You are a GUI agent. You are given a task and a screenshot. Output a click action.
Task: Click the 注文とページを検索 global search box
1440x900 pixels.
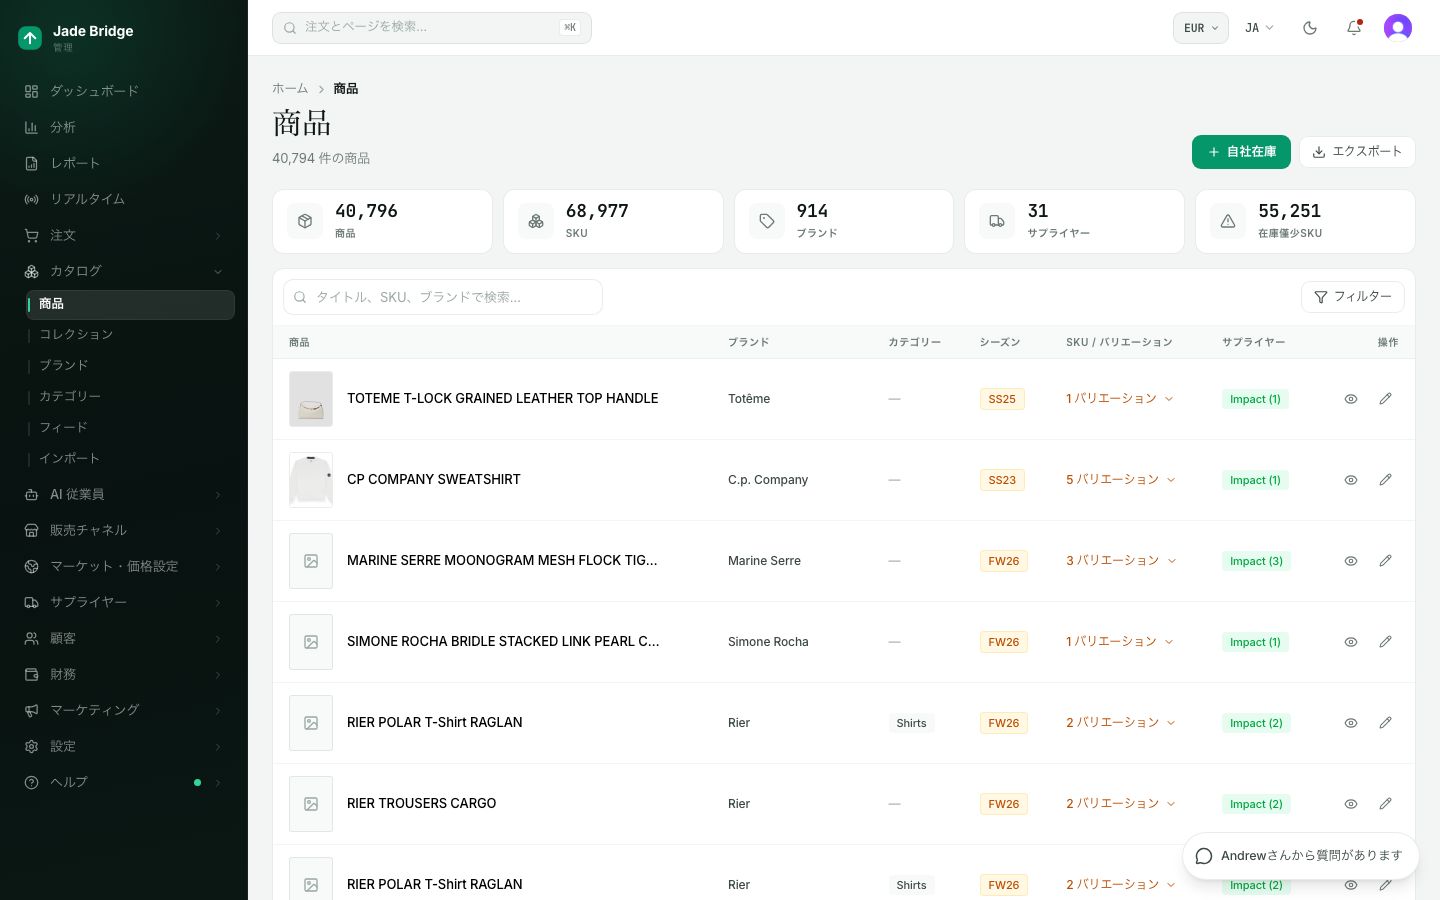coord(432,28)
